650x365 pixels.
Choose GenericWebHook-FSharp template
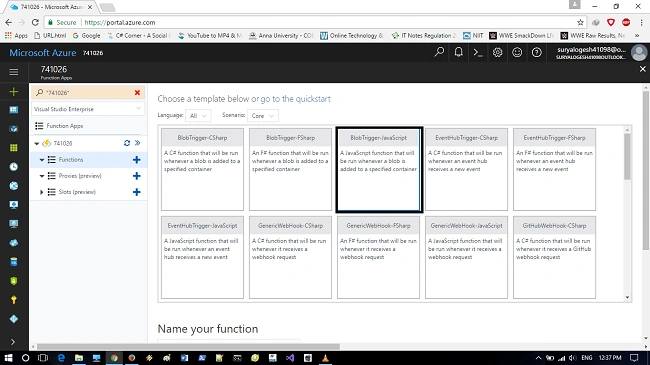[x=378, y=257]
